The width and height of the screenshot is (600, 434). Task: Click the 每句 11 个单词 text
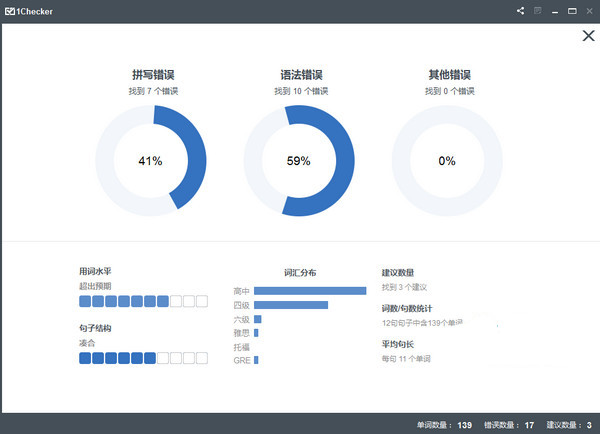tap(406, 359)
